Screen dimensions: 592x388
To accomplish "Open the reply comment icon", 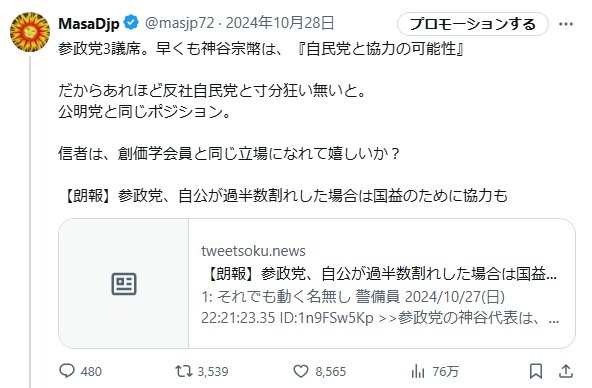I will click(x=67, y=371).
